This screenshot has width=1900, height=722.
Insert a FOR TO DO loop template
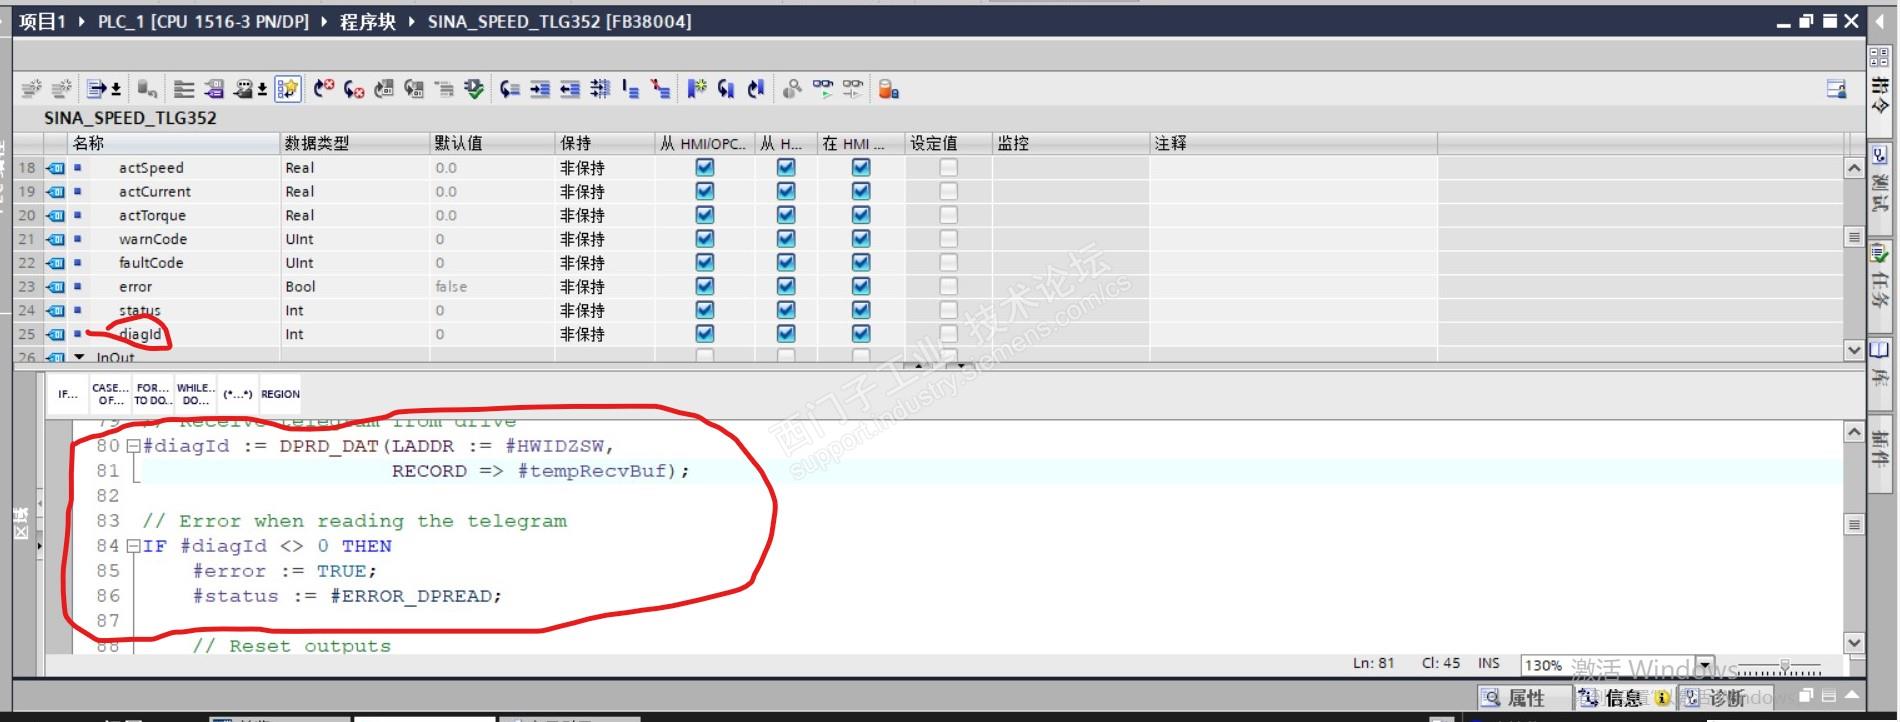[x=153, y=394]
